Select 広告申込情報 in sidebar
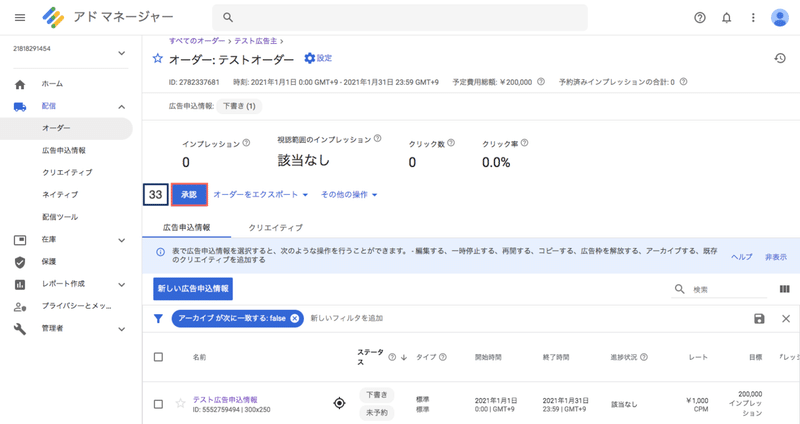This screenshot has height=424, width=800. (x=64, y=151)
